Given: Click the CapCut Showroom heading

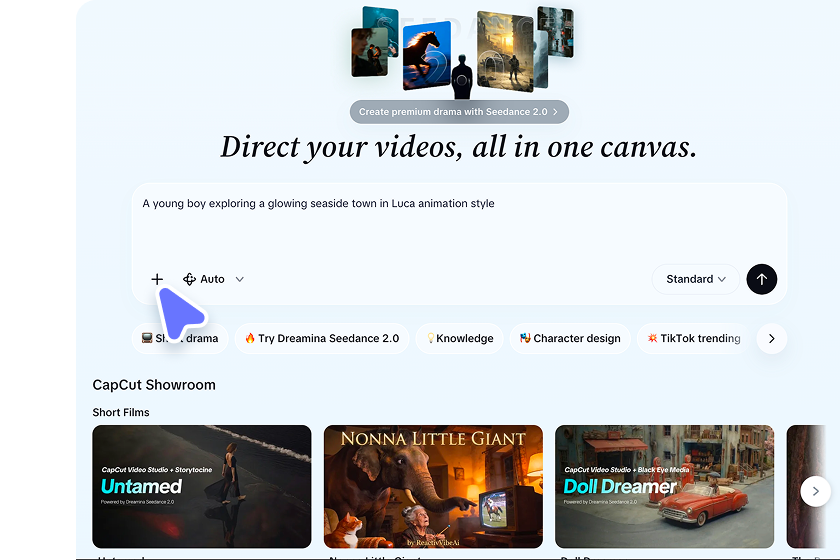Looking at the screenshot, I should point(154,385).
